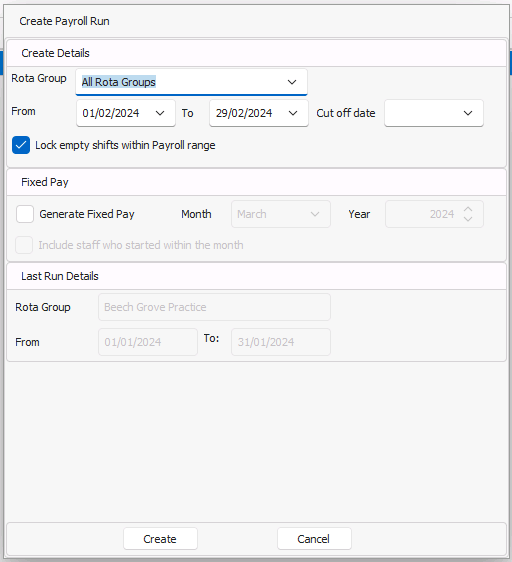The height and width of the screenshot is (562, 512).
Task: Click Last Run From date 01/01/2024
Action: tap(148, 342)
